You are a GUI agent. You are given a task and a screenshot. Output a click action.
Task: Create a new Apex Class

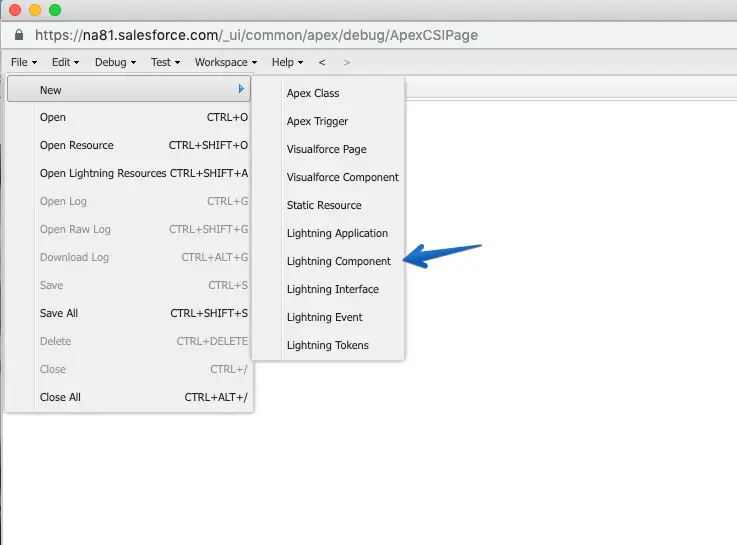pyautogui.click(x=328, y=93)
